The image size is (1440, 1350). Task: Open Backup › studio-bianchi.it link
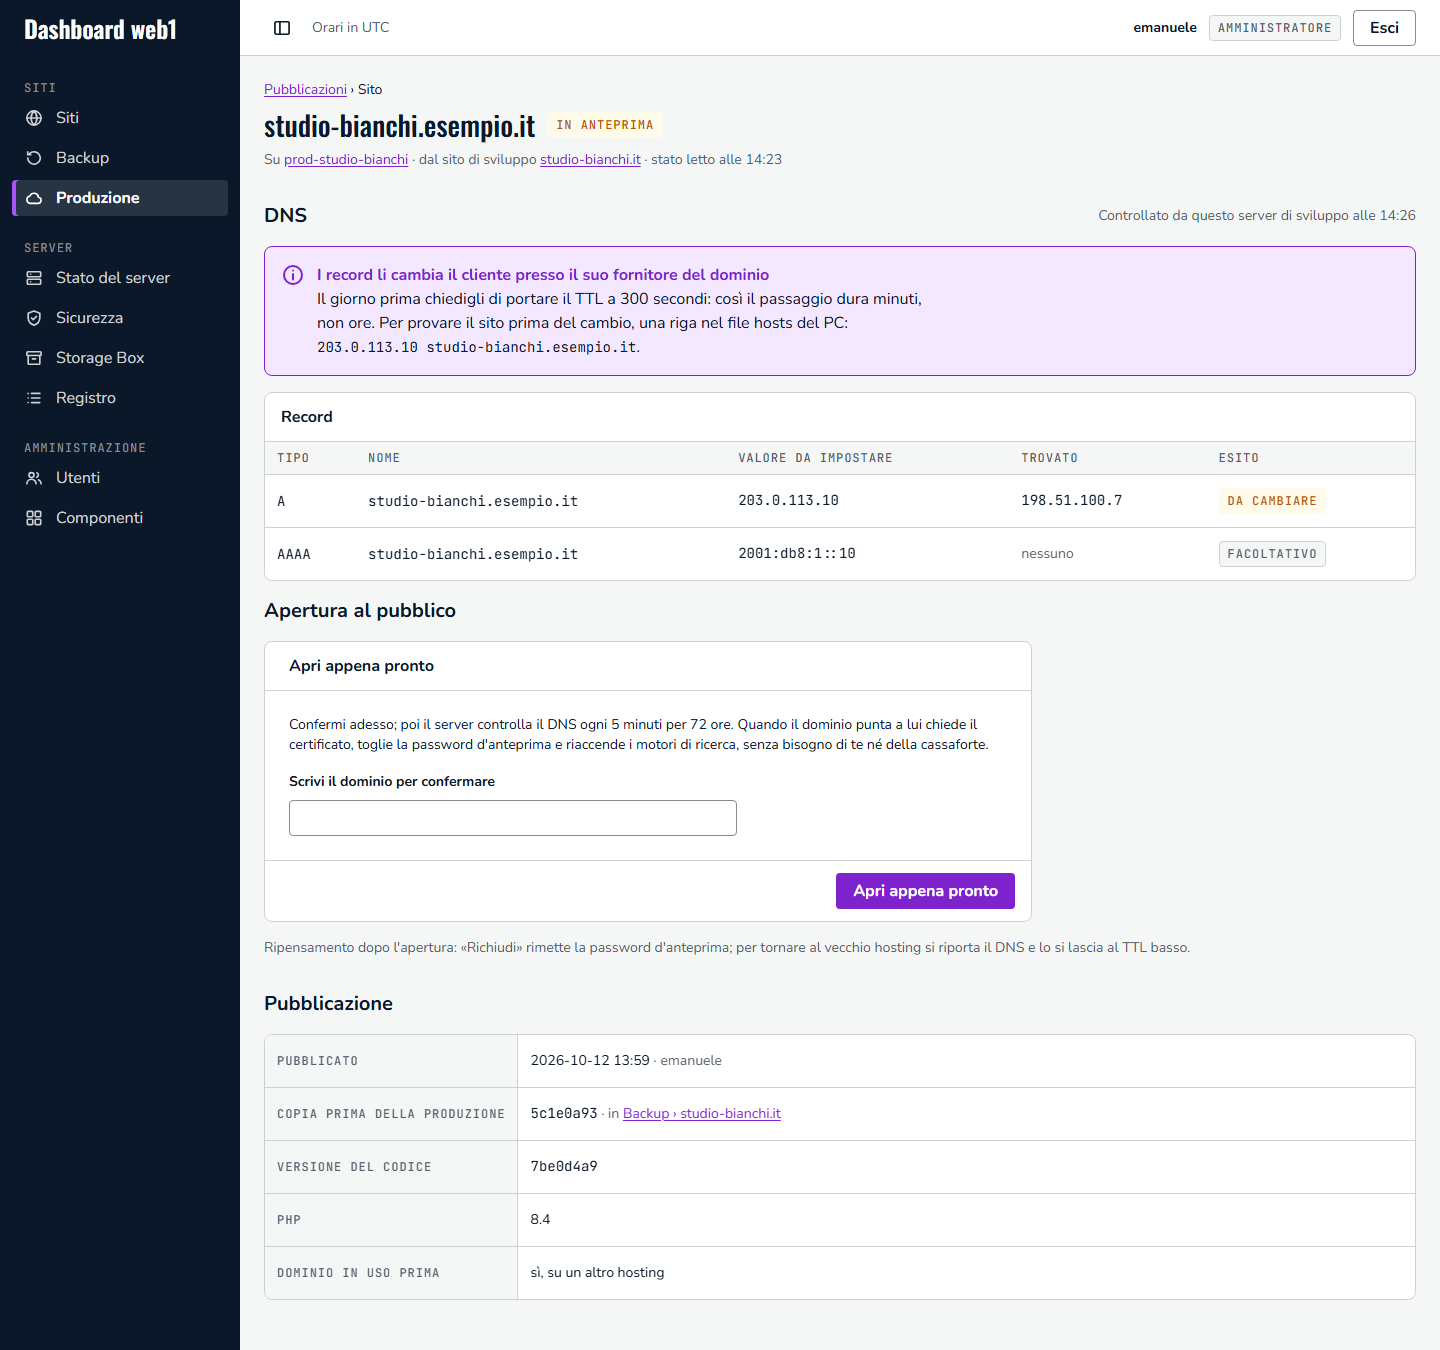(702, 1113)
